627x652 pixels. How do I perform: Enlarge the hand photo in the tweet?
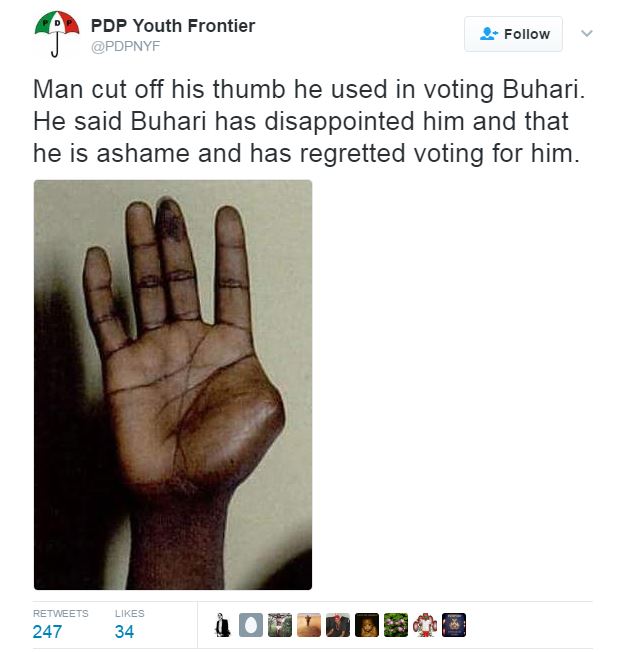tap(173, 384)
